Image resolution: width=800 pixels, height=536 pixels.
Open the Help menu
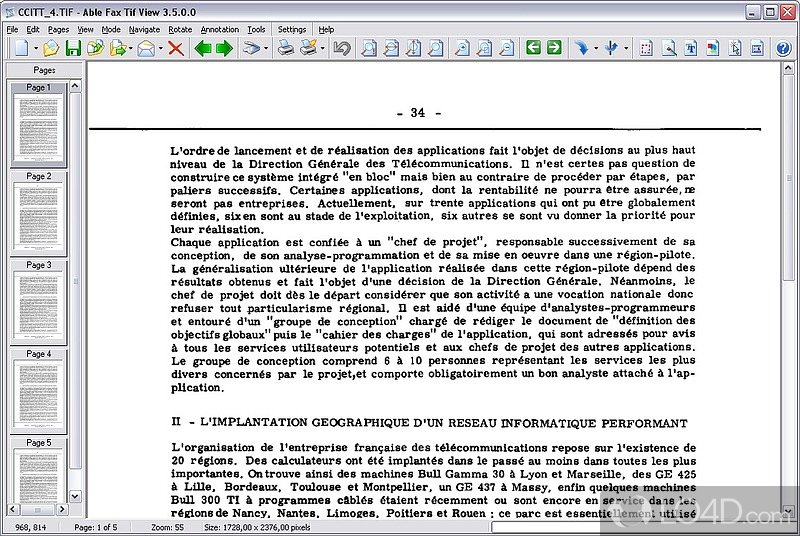(326, 30)
